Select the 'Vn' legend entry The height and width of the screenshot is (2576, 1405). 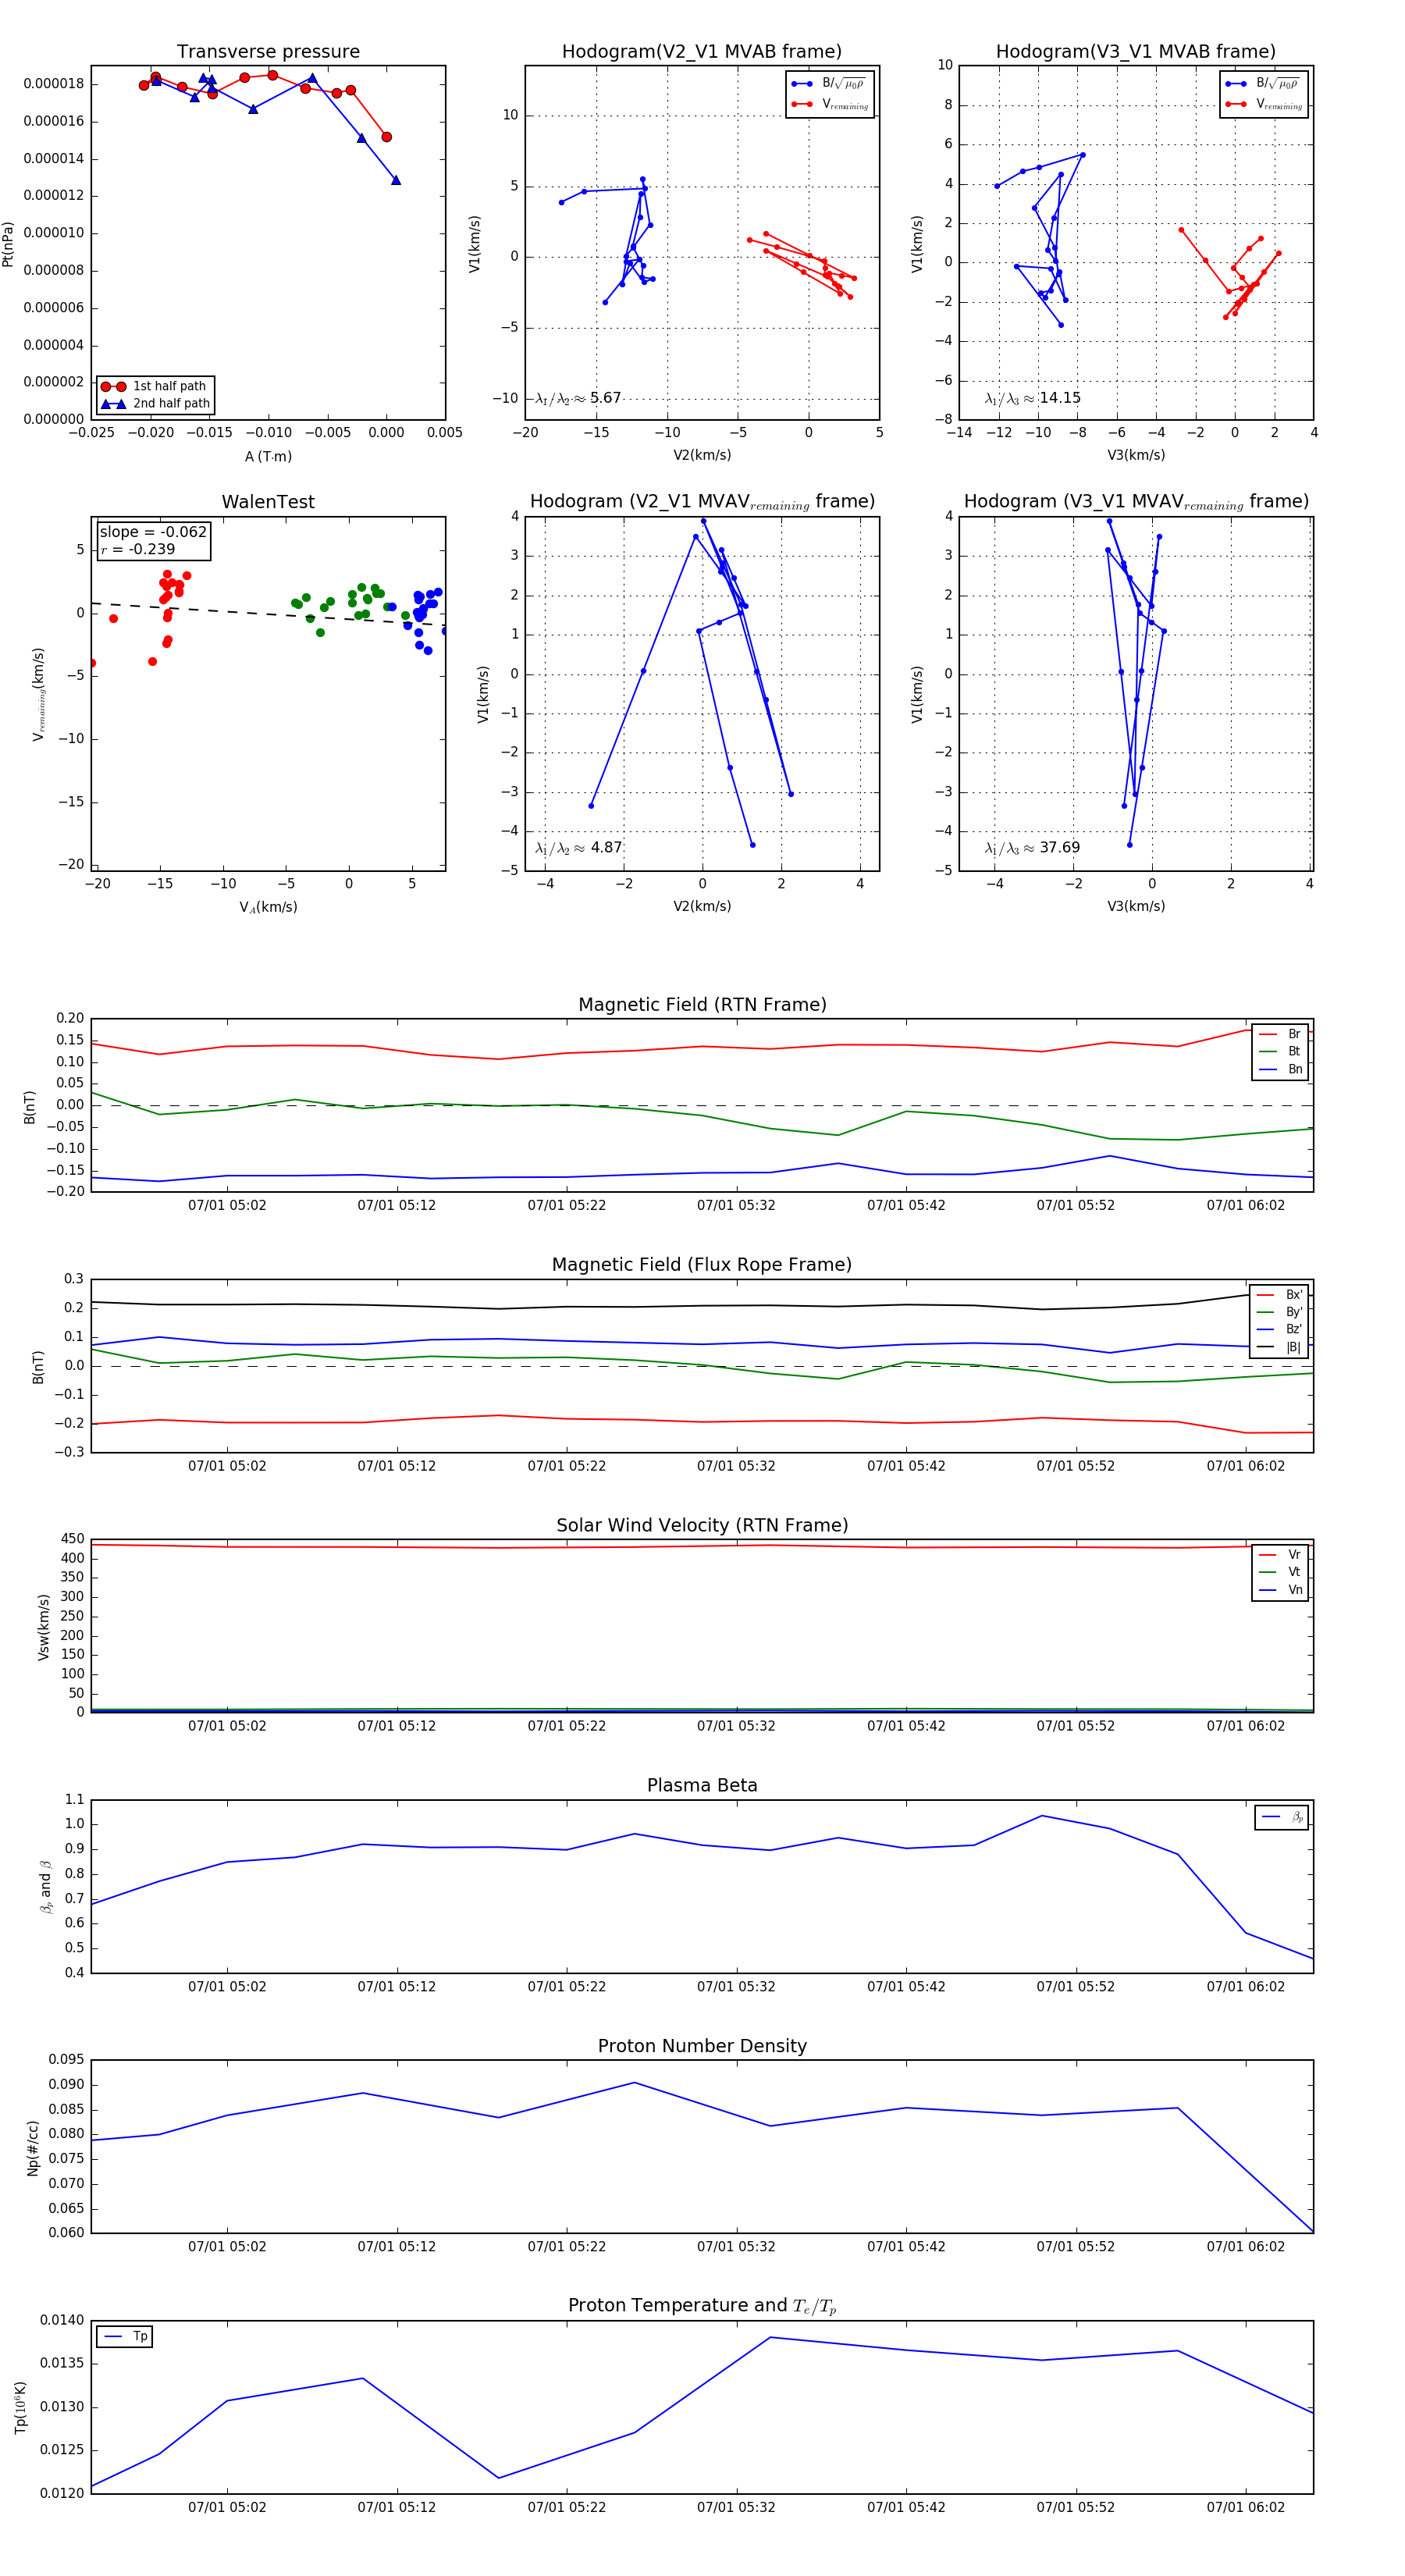(1280, 1590)
